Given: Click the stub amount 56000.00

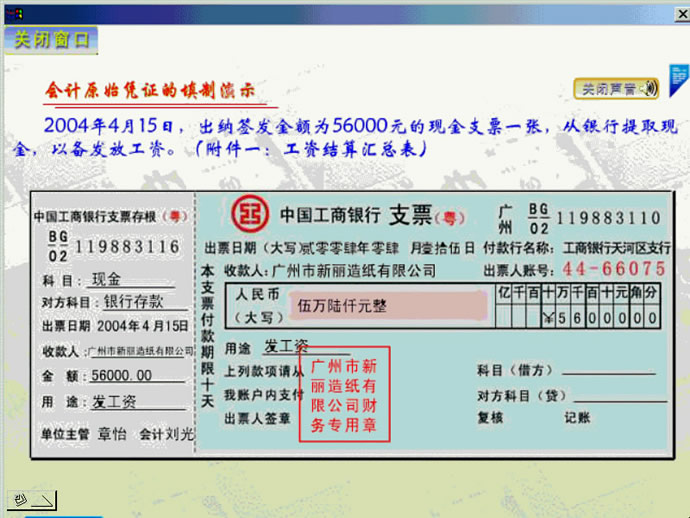Looking at the screenshot, I should (121, 375).
